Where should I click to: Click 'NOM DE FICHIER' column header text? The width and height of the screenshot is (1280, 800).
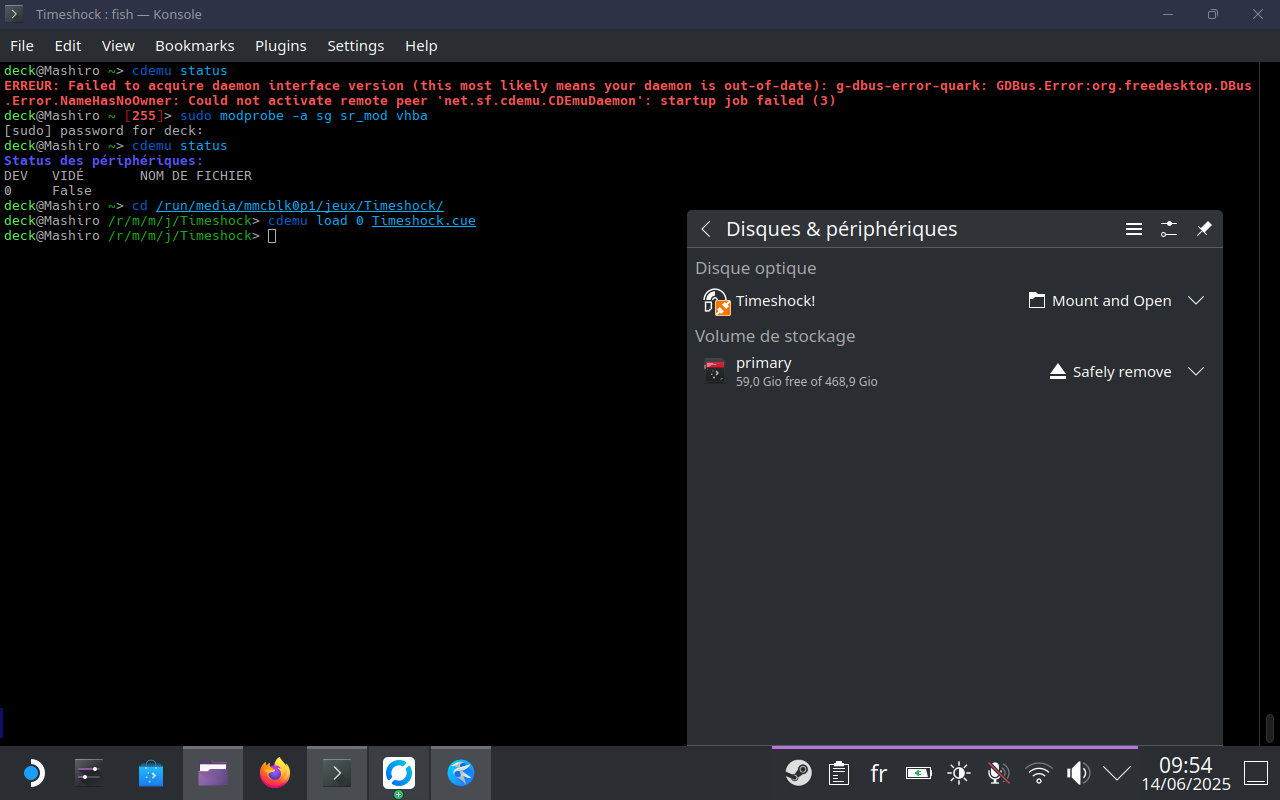click(x=196, y=176)
